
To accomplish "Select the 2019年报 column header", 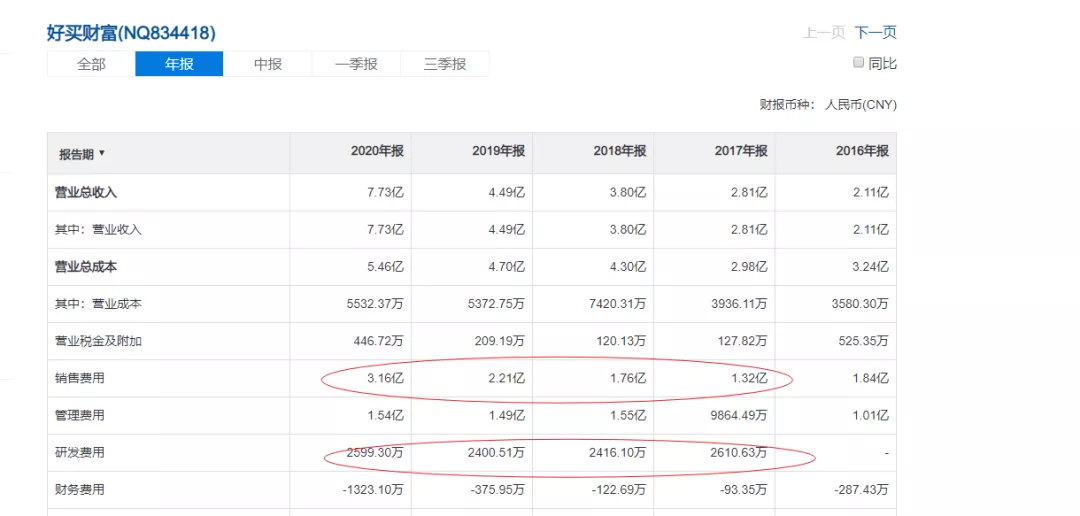I will click(499, 152).
